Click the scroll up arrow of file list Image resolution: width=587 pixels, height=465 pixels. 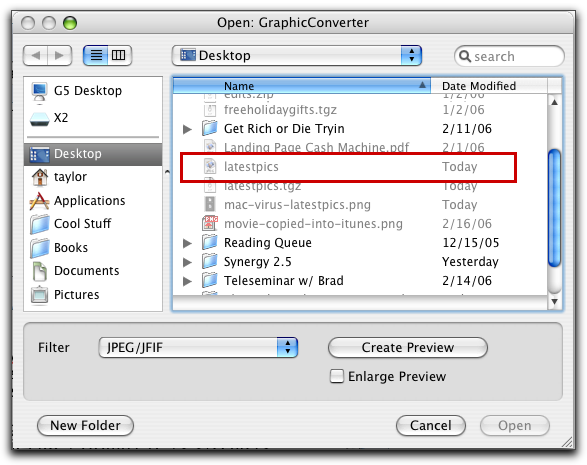(x=554, y=102)
